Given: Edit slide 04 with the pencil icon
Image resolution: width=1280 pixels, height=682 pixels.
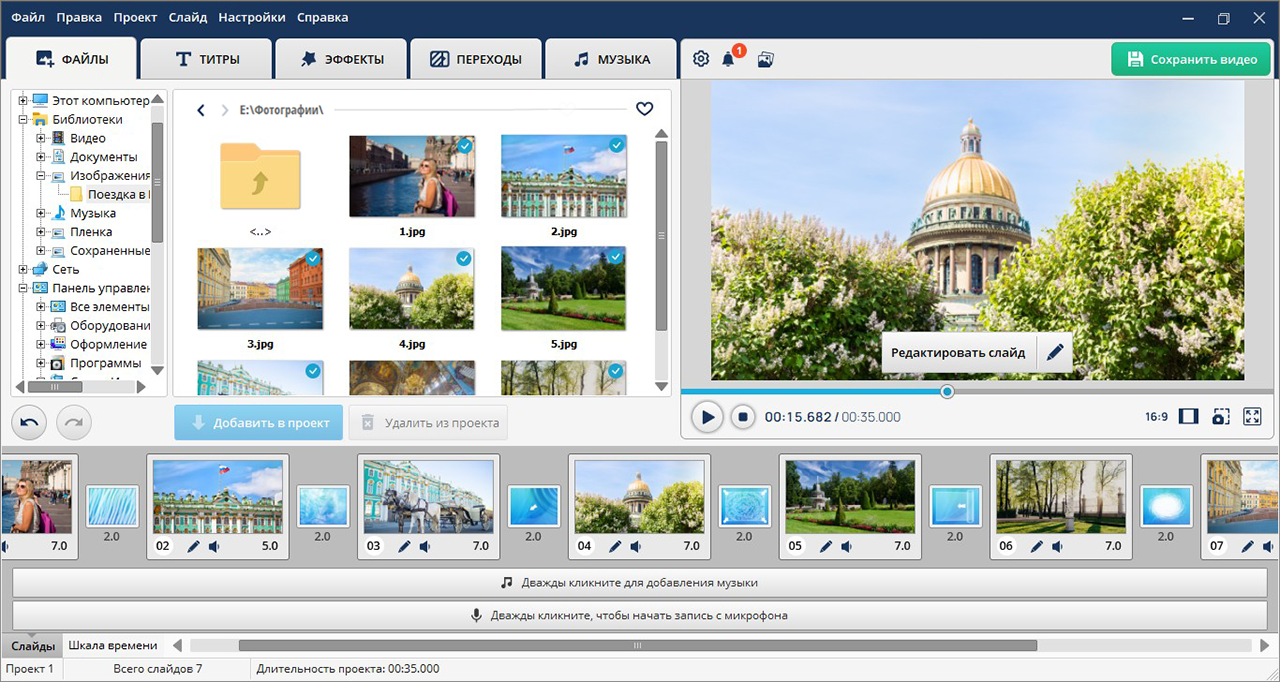Looking at the screenshot, I should [615, 547].
